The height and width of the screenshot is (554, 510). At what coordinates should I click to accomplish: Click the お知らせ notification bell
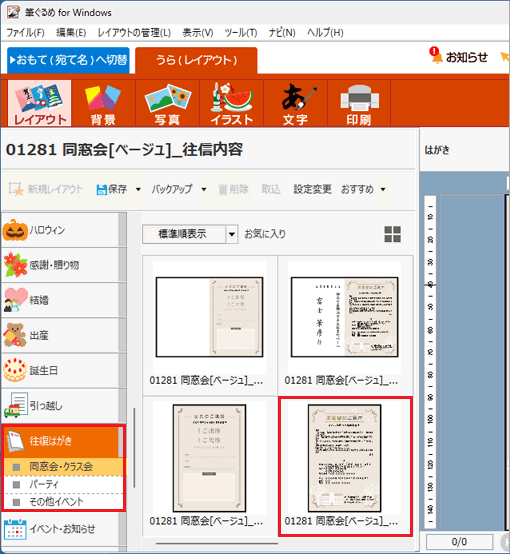[459, 57]
